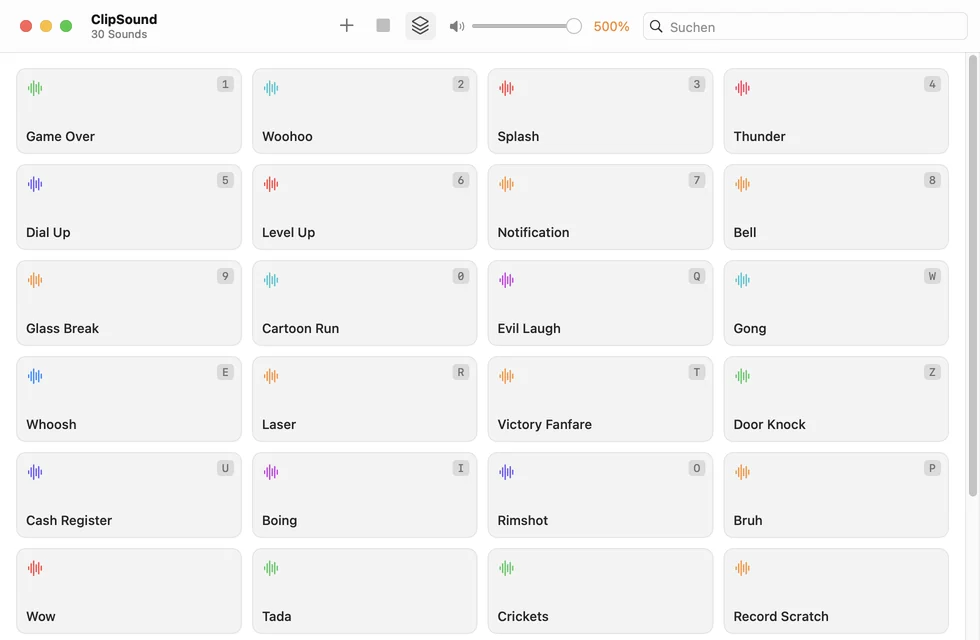
Task: Click the Wow label
Action: point(41,616)
